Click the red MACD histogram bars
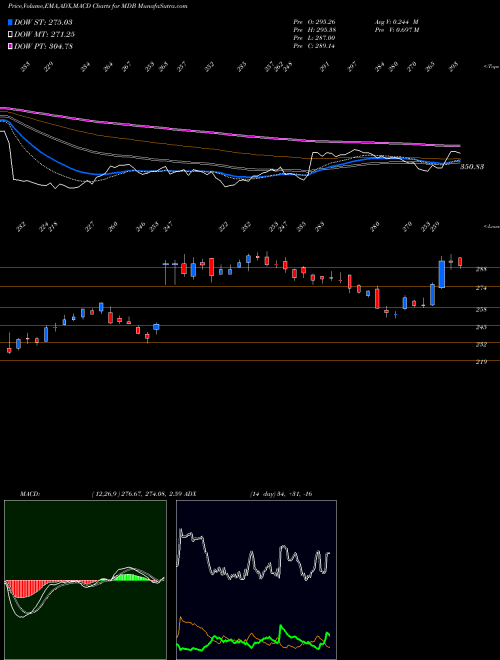This screenshot has width=500, height=660. click(x=25, y=588)
